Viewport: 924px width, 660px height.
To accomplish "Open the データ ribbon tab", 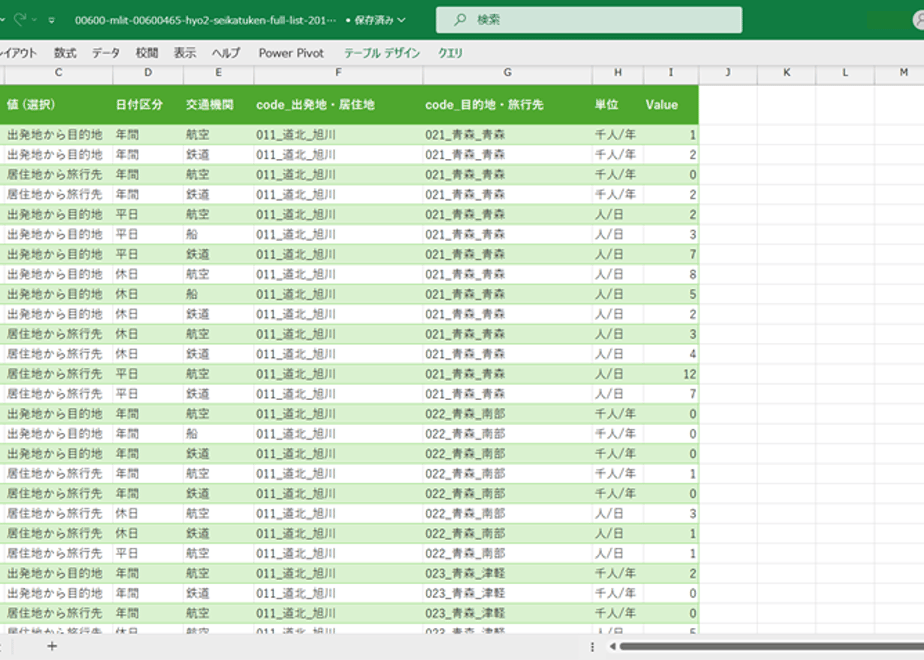I will pos(105,53).
